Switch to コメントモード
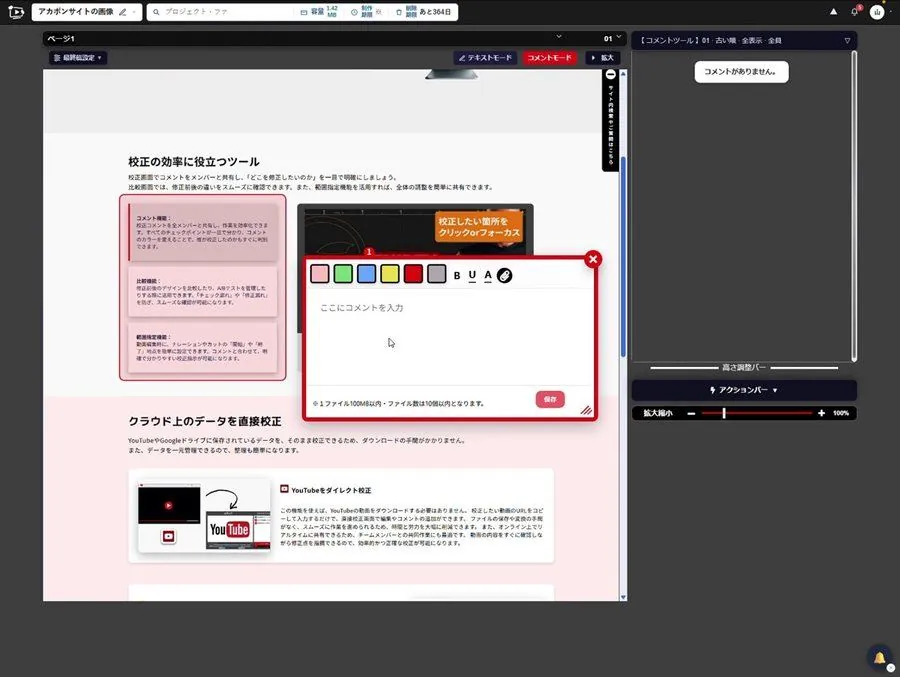900x677 pixels. 549,58
